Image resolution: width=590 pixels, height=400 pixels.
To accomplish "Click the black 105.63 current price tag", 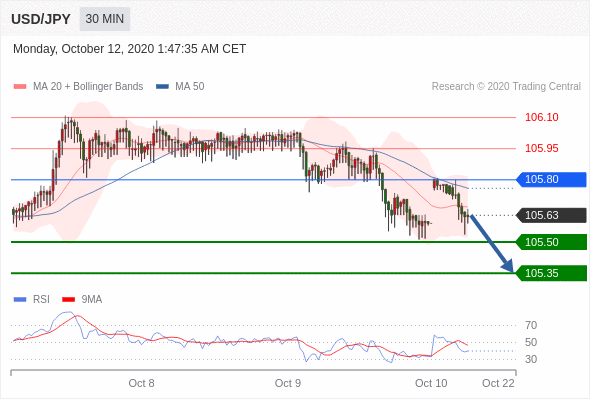I will 551,215.
